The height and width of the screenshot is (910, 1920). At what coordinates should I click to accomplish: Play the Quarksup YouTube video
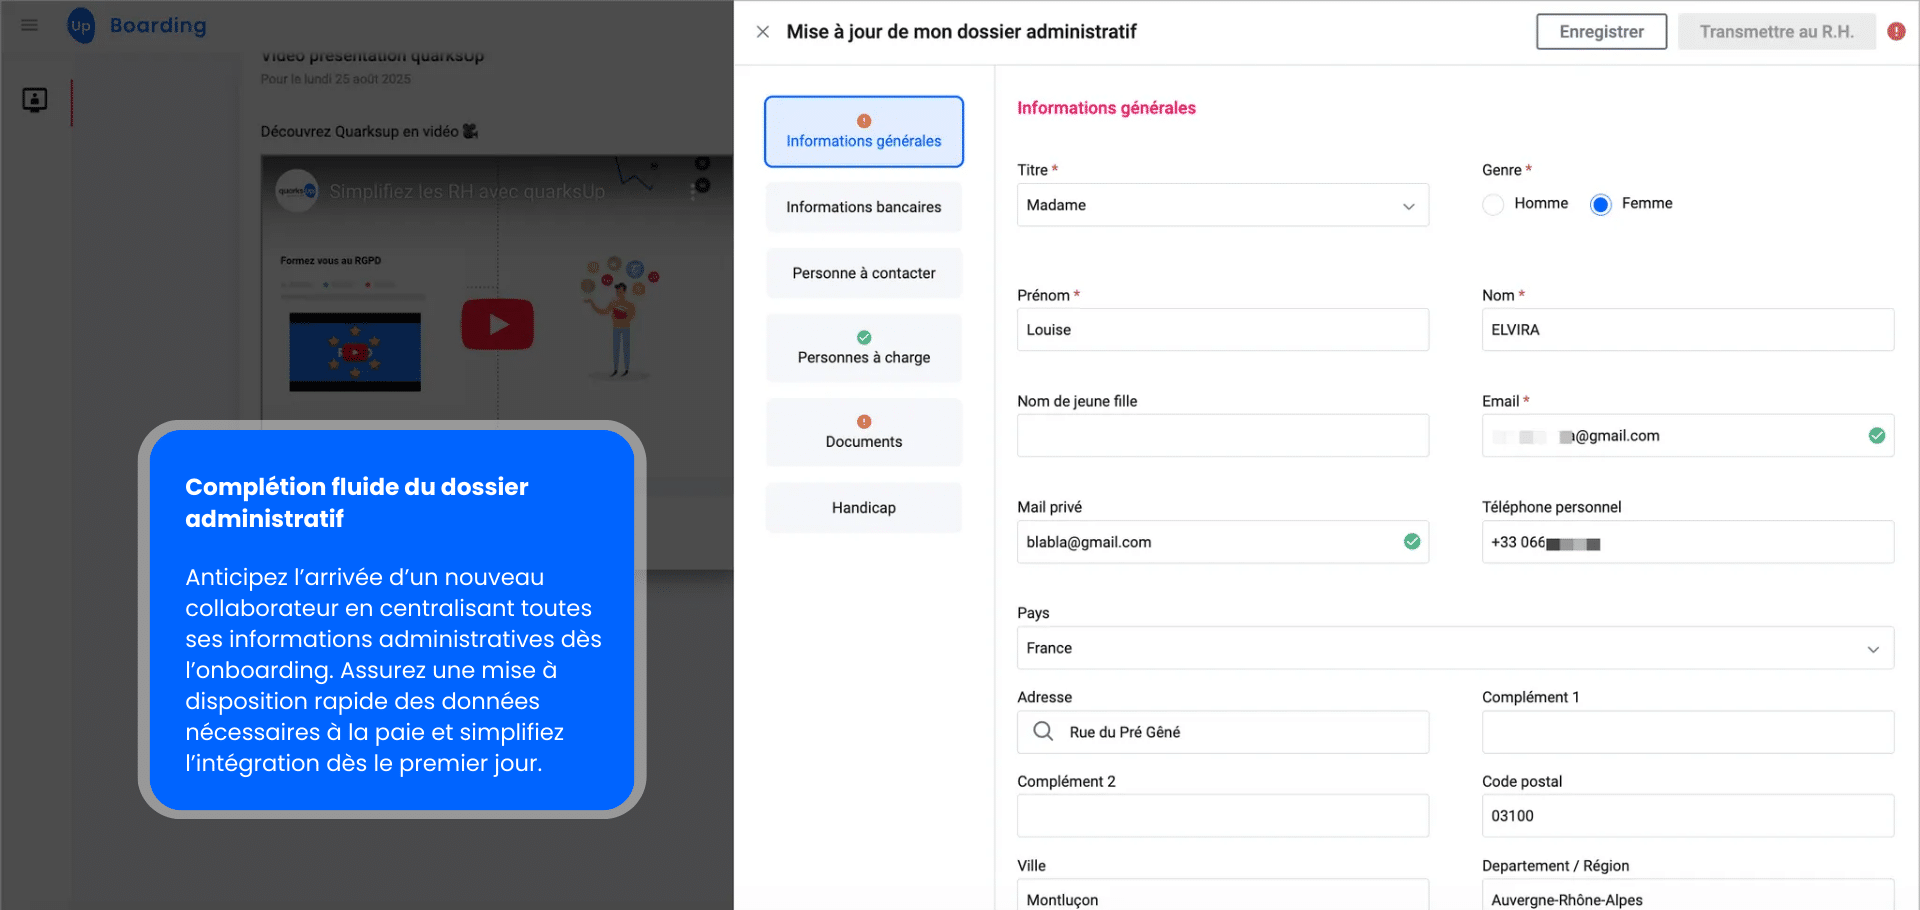pos(497,324)
